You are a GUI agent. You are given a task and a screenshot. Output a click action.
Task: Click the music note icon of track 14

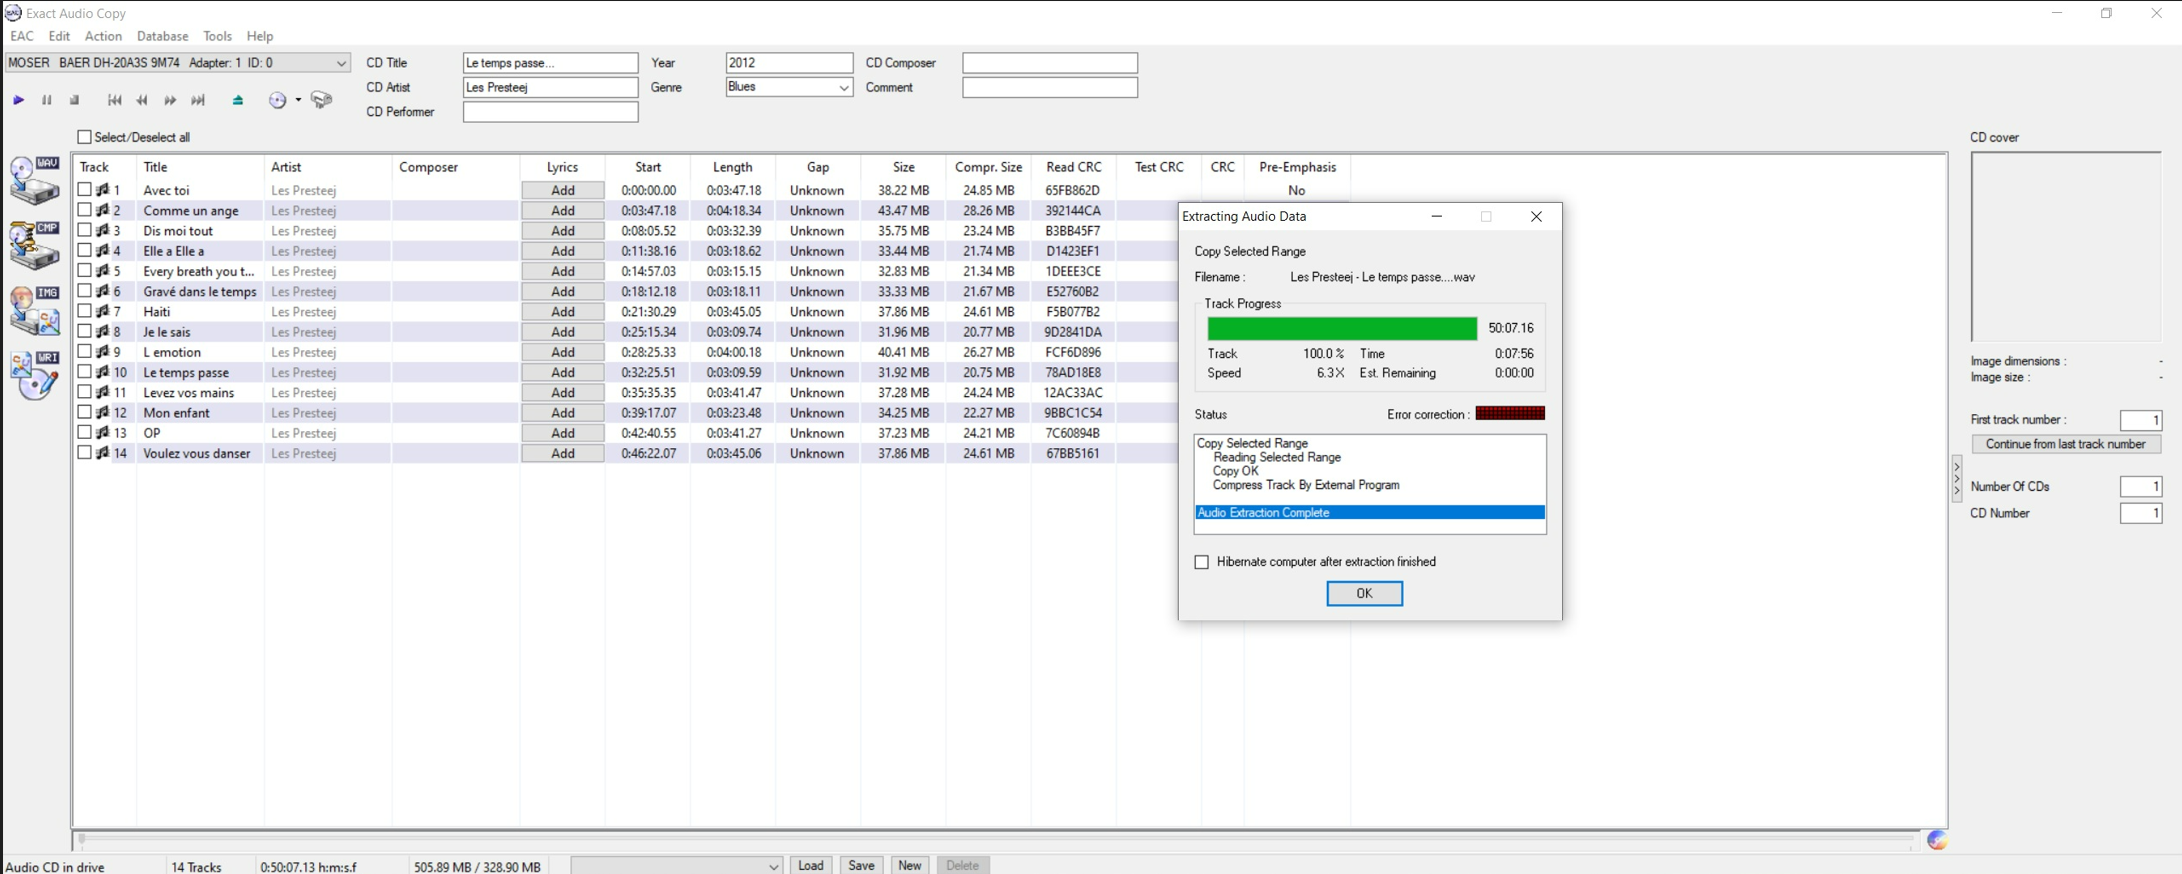[x=102, y=453]
